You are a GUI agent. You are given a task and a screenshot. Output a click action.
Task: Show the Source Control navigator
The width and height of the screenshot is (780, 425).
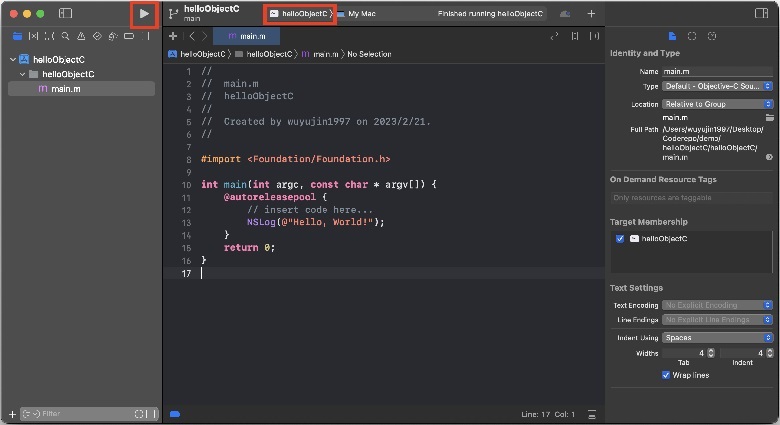33,36
